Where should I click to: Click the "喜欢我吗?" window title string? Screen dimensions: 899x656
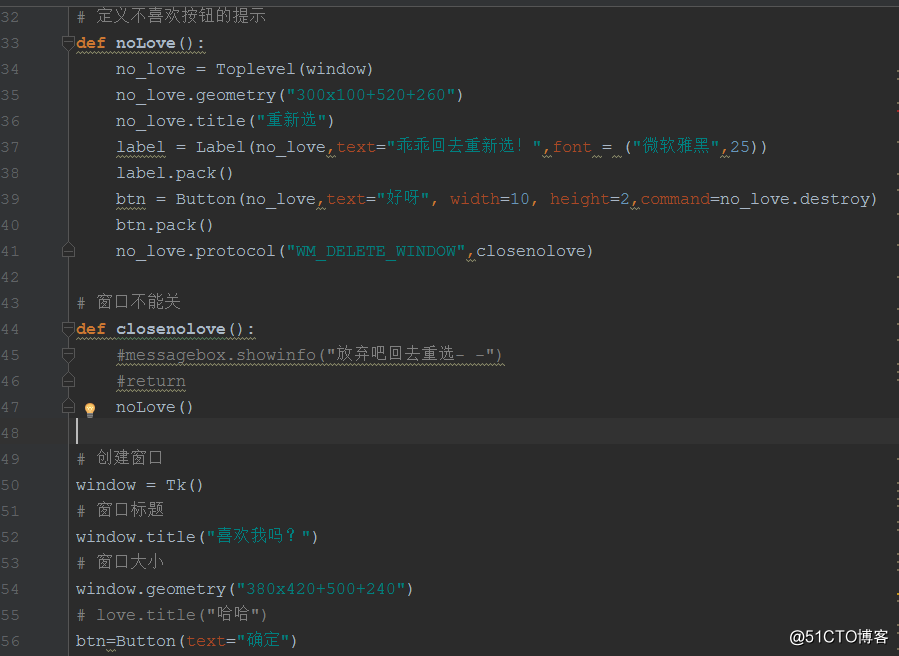click(258, 536)
